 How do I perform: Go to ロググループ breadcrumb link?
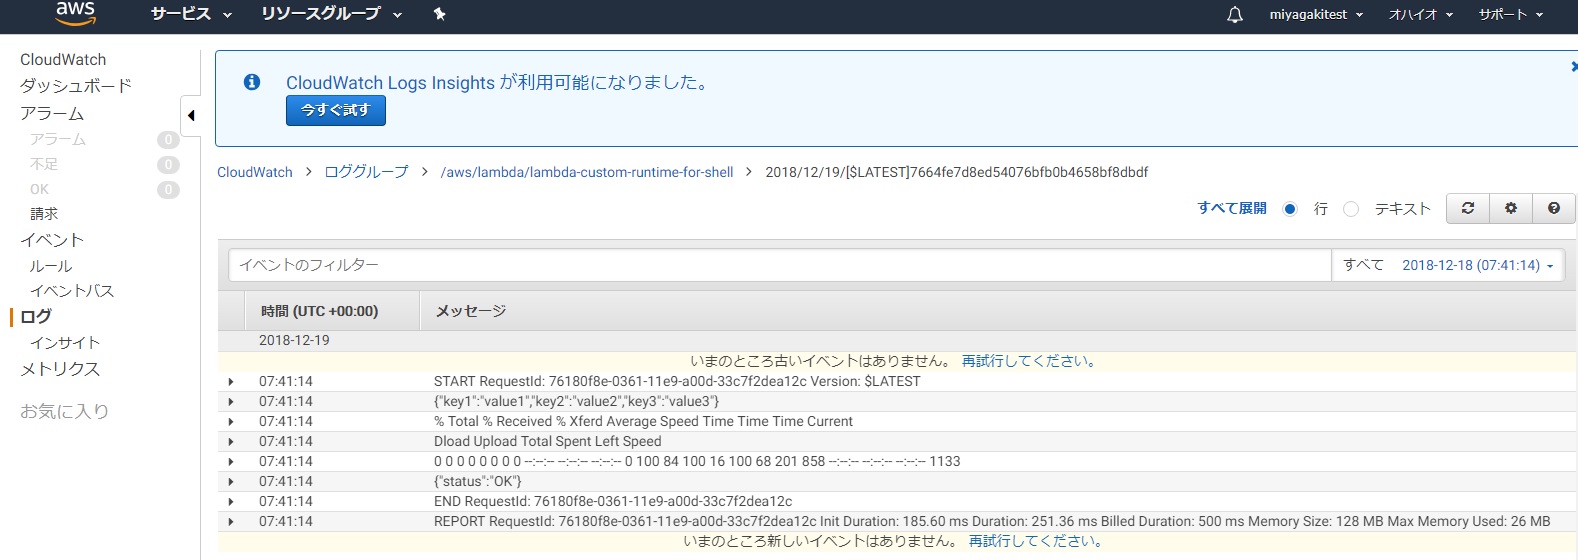point(366,172)
